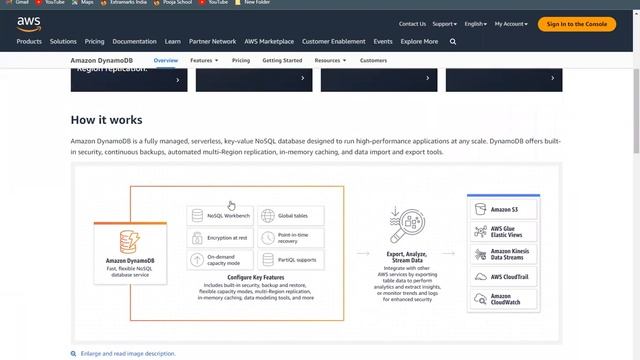Open the Gmail bookmark in bookmarks bar
Viewport: 640px width, 360px height.
point(18,2)
